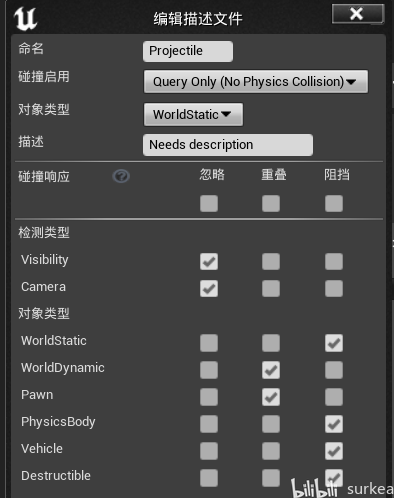
Task: Uncheck the Visibility 忽略 checkbox
Action: (x=209, y=261)
